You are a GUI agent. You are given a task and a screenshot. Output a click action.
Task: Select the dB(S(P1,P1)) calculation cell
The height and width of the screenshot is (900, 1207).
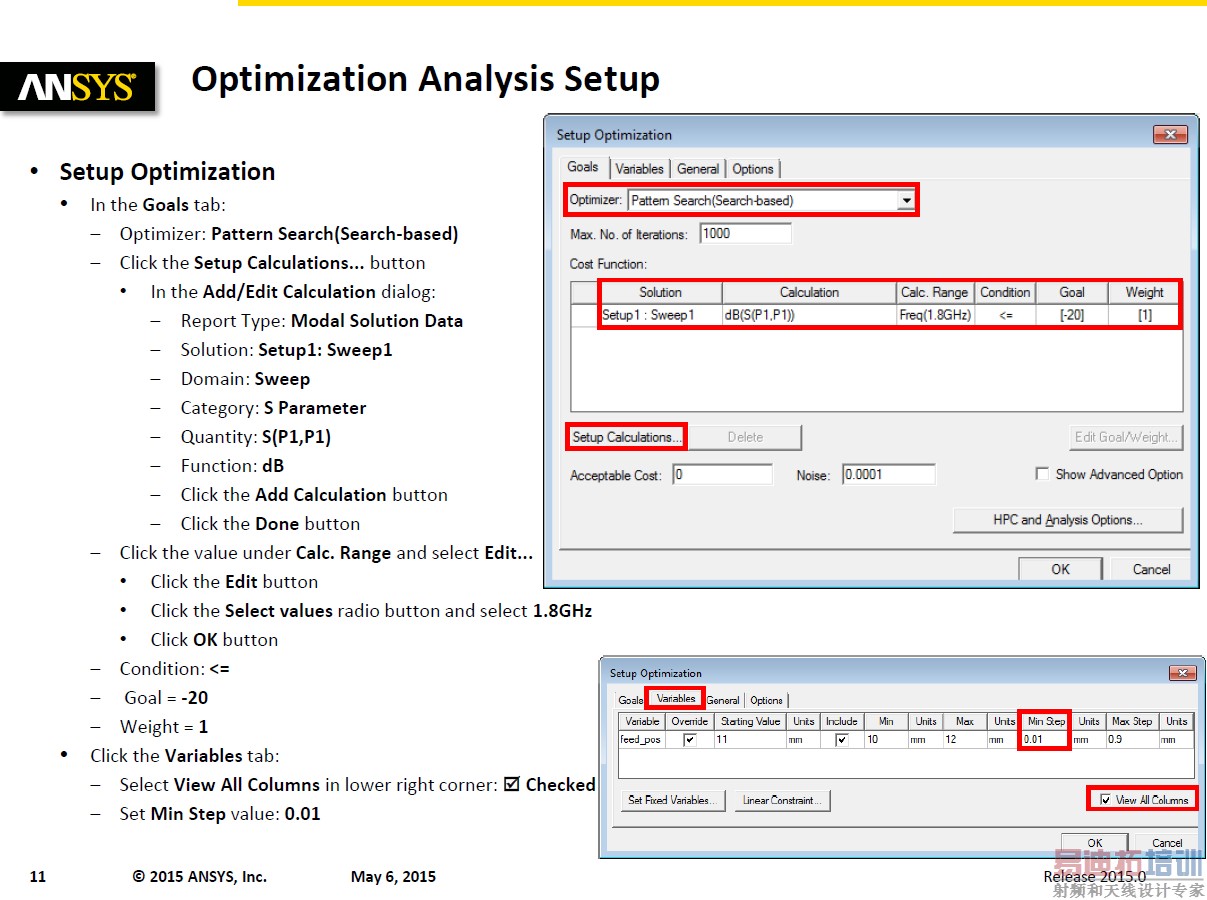tap(809, 315)
